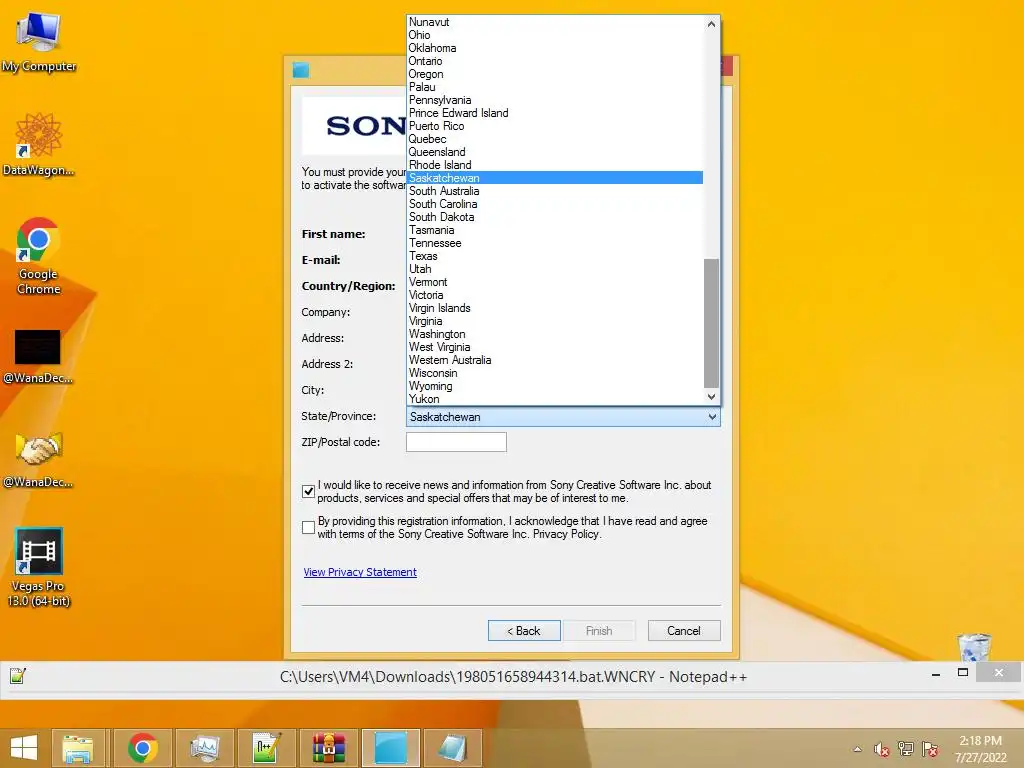Open the Action Center flag icon
1024x768 pixels.
pyautogui.click(x=930, y=749)
